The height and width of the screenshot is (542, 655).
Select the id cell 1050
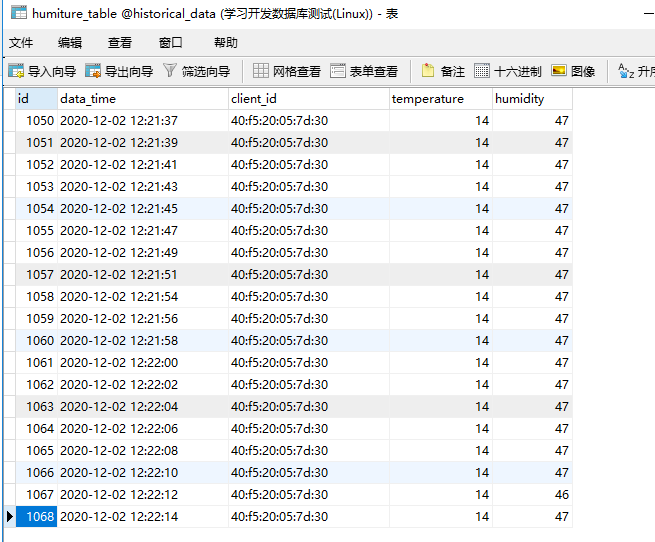[36, 121]
